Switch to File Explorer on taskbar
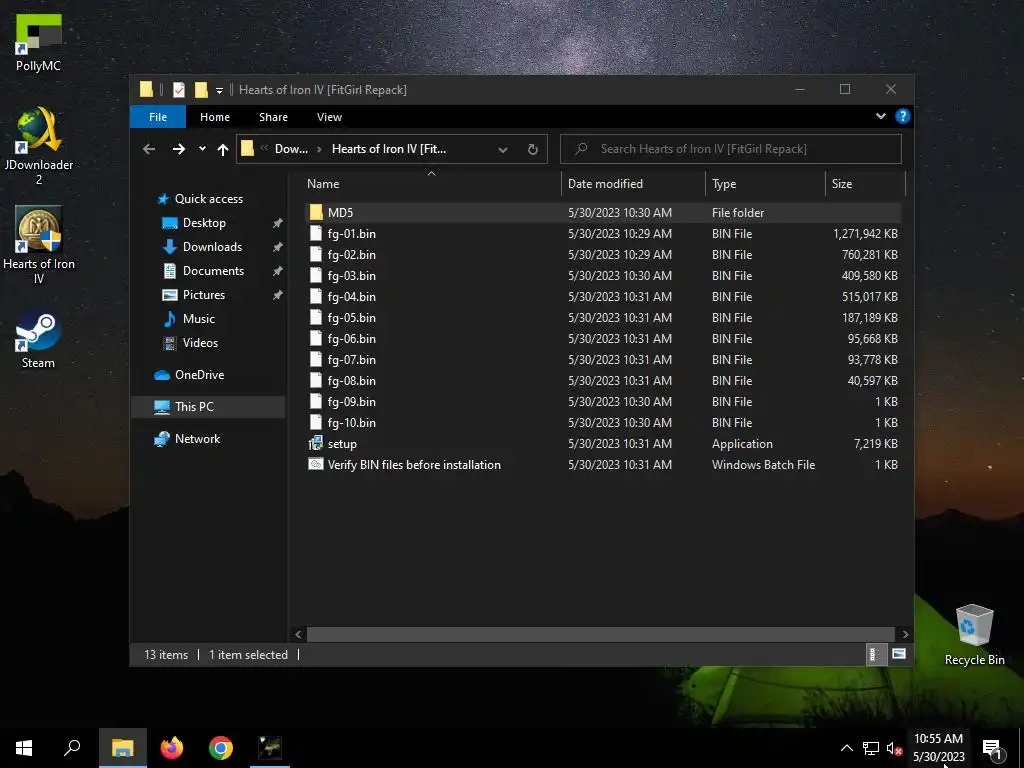Viewport: 1024px width, 768px height. coord(122,748)
